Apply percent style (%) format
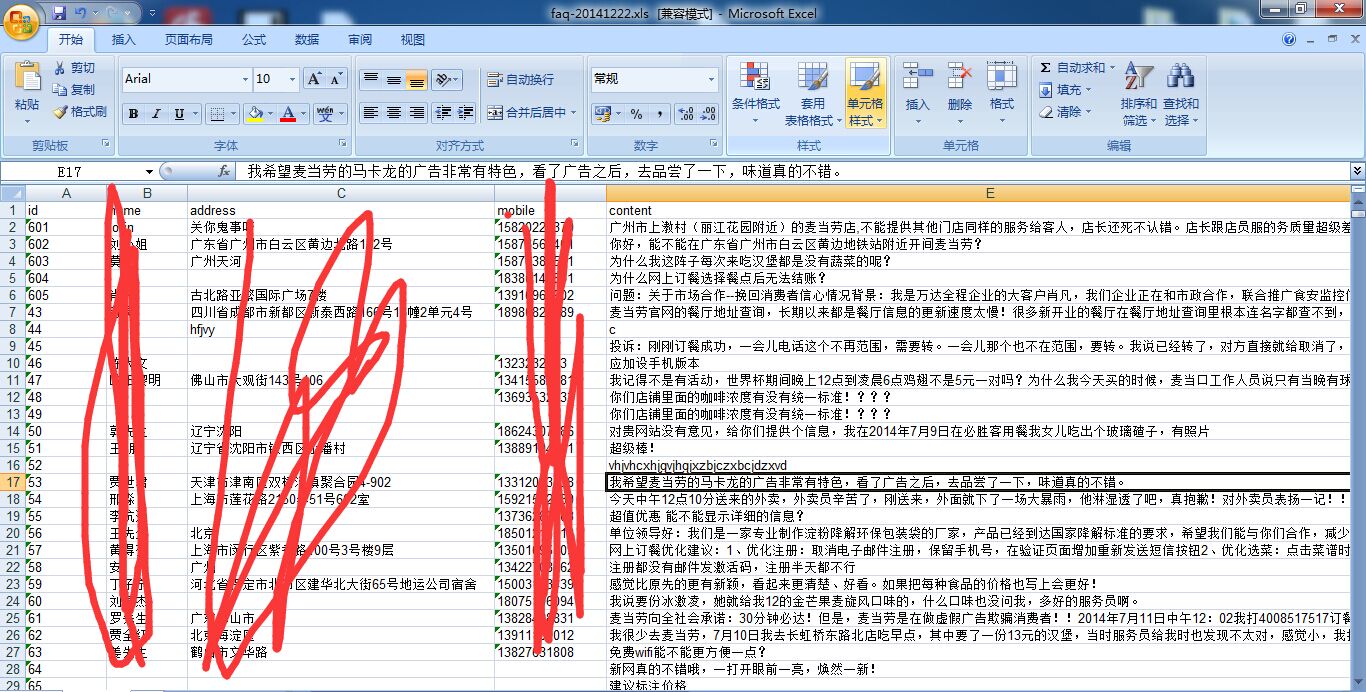The width and height of the screenshot is (1366, 692). tap(636, 114)
